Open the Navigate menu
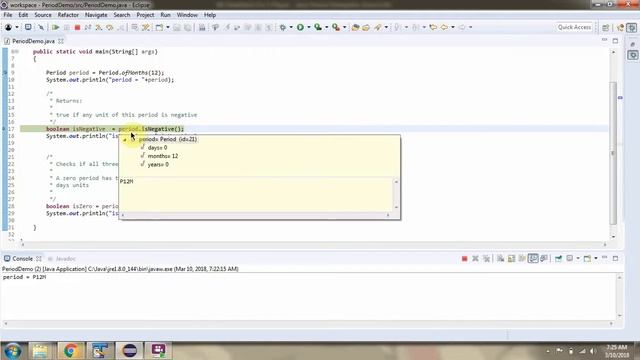 tap(96, 15)
